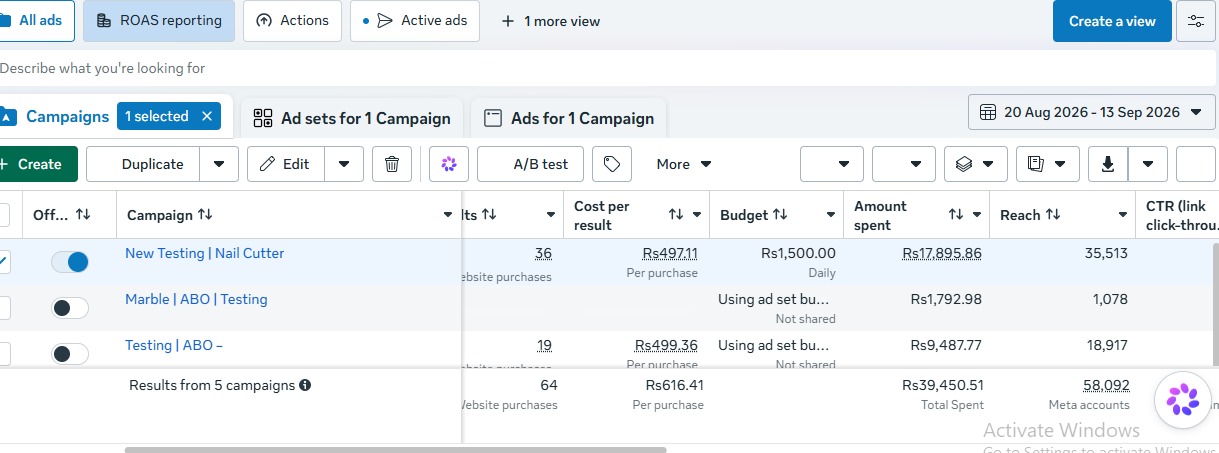Open the More dropdown menu
The height and width of the screenshot is (453, 1219).
(x=684, y=164)
